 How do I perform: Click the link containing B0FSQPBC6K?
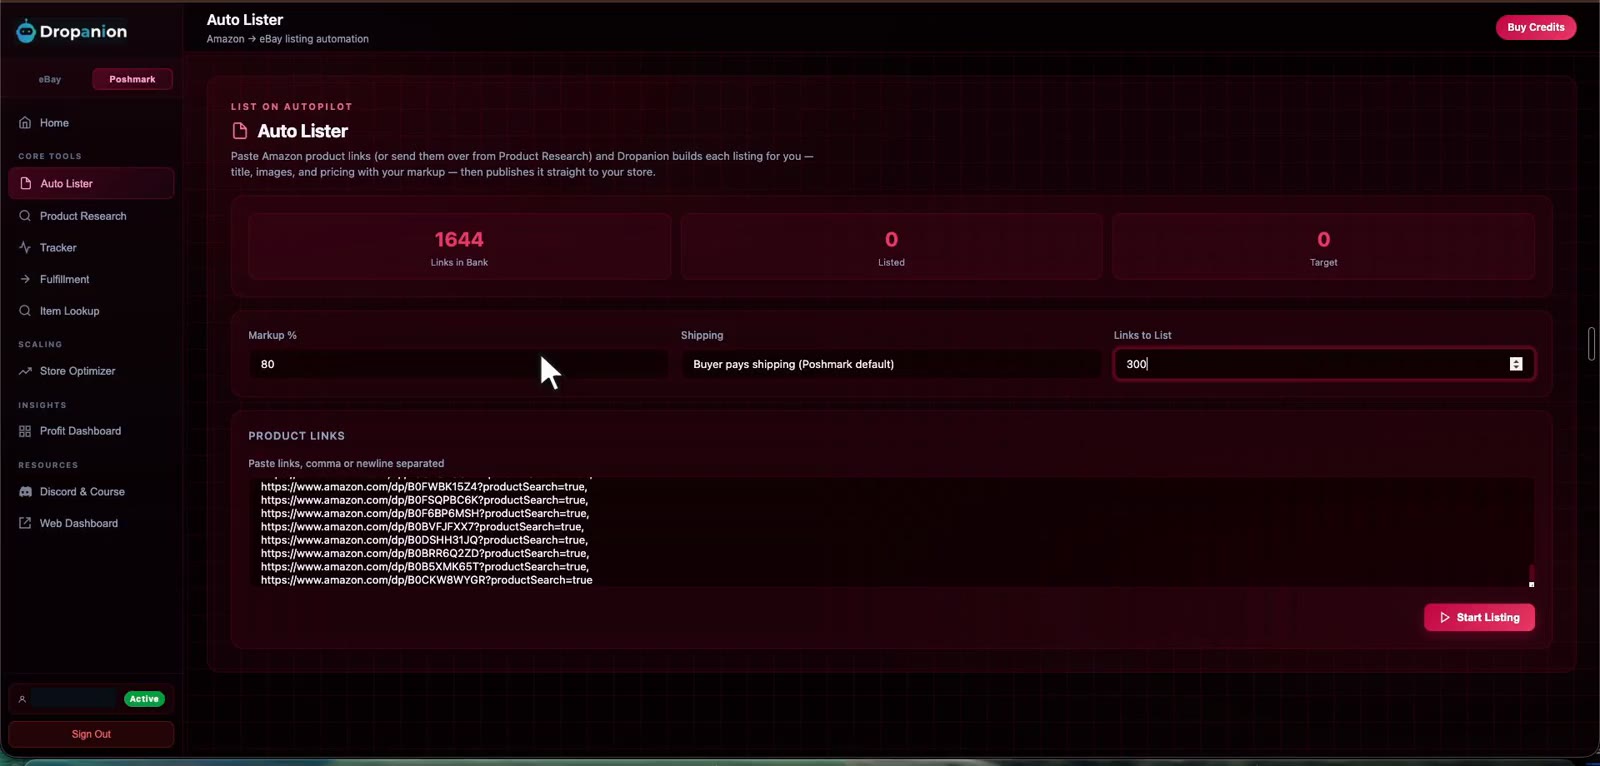click(x=425, y=500)
